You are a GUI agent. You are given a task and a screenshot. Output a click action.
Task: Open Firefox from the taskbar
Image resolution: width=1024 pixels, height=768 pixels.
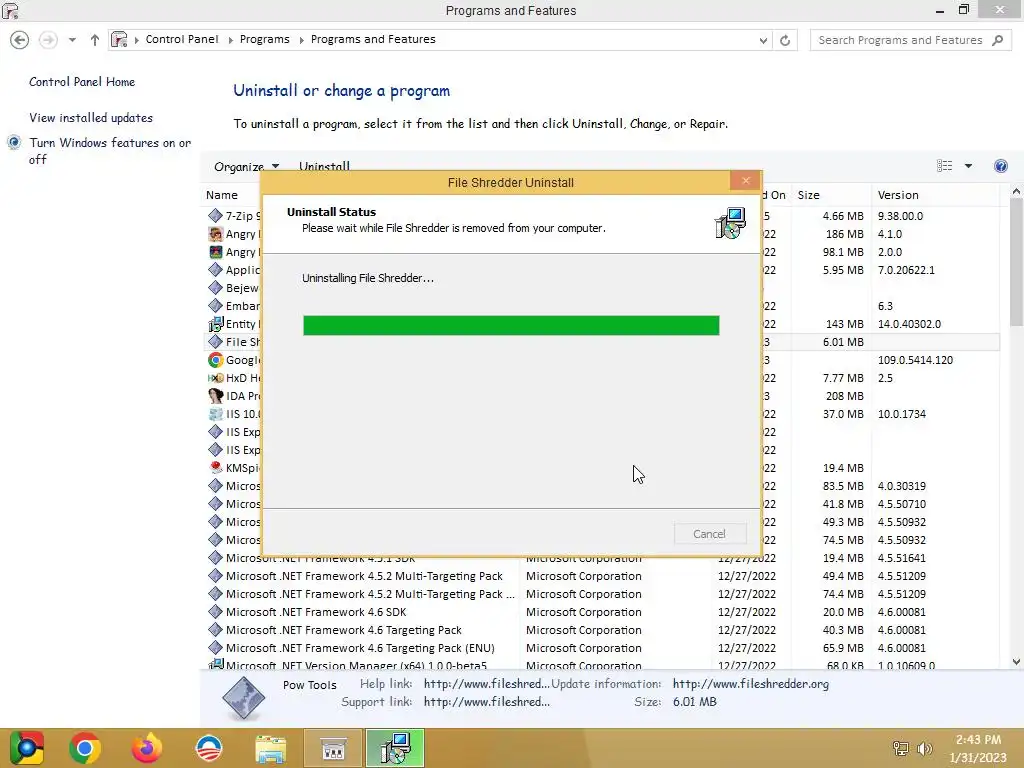(x=147, y=748)
